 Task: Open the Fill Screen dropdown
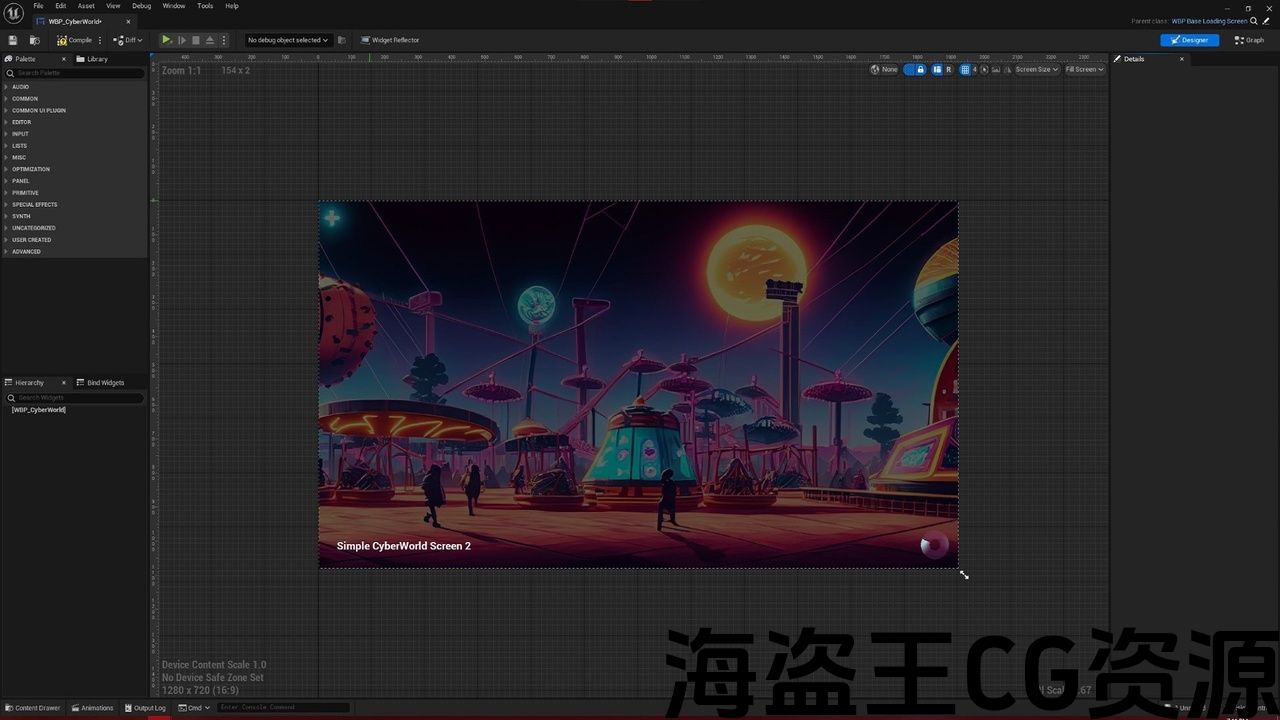(1084, 70)
